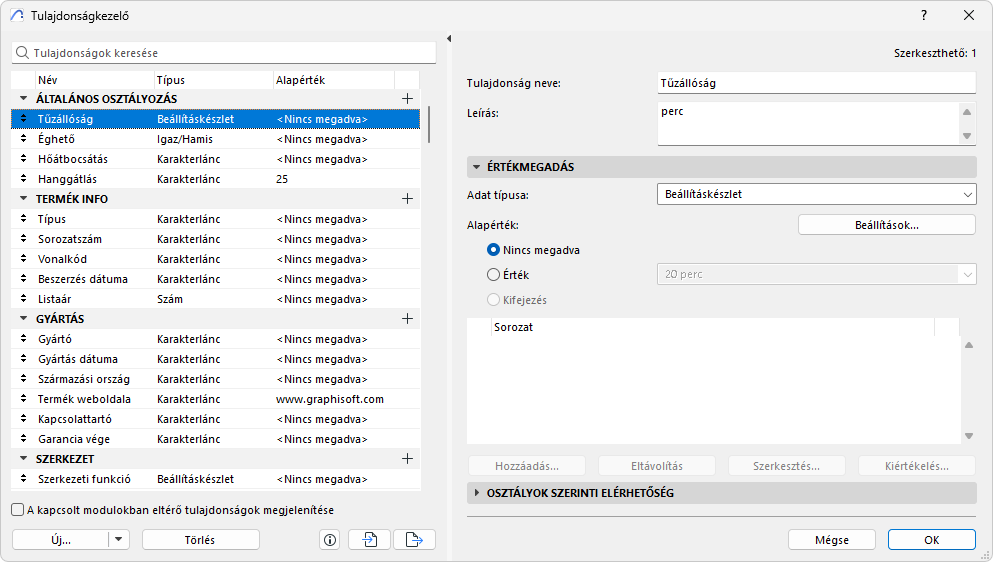Click the drag handle icon of Éghető row

point(24,139)
